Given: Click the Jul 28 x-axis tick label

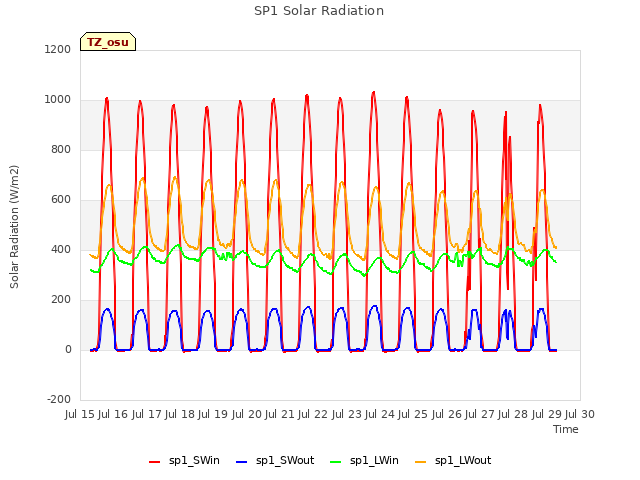Looking at the screenshot, I should pyautogui.click(x=513, y=414).
